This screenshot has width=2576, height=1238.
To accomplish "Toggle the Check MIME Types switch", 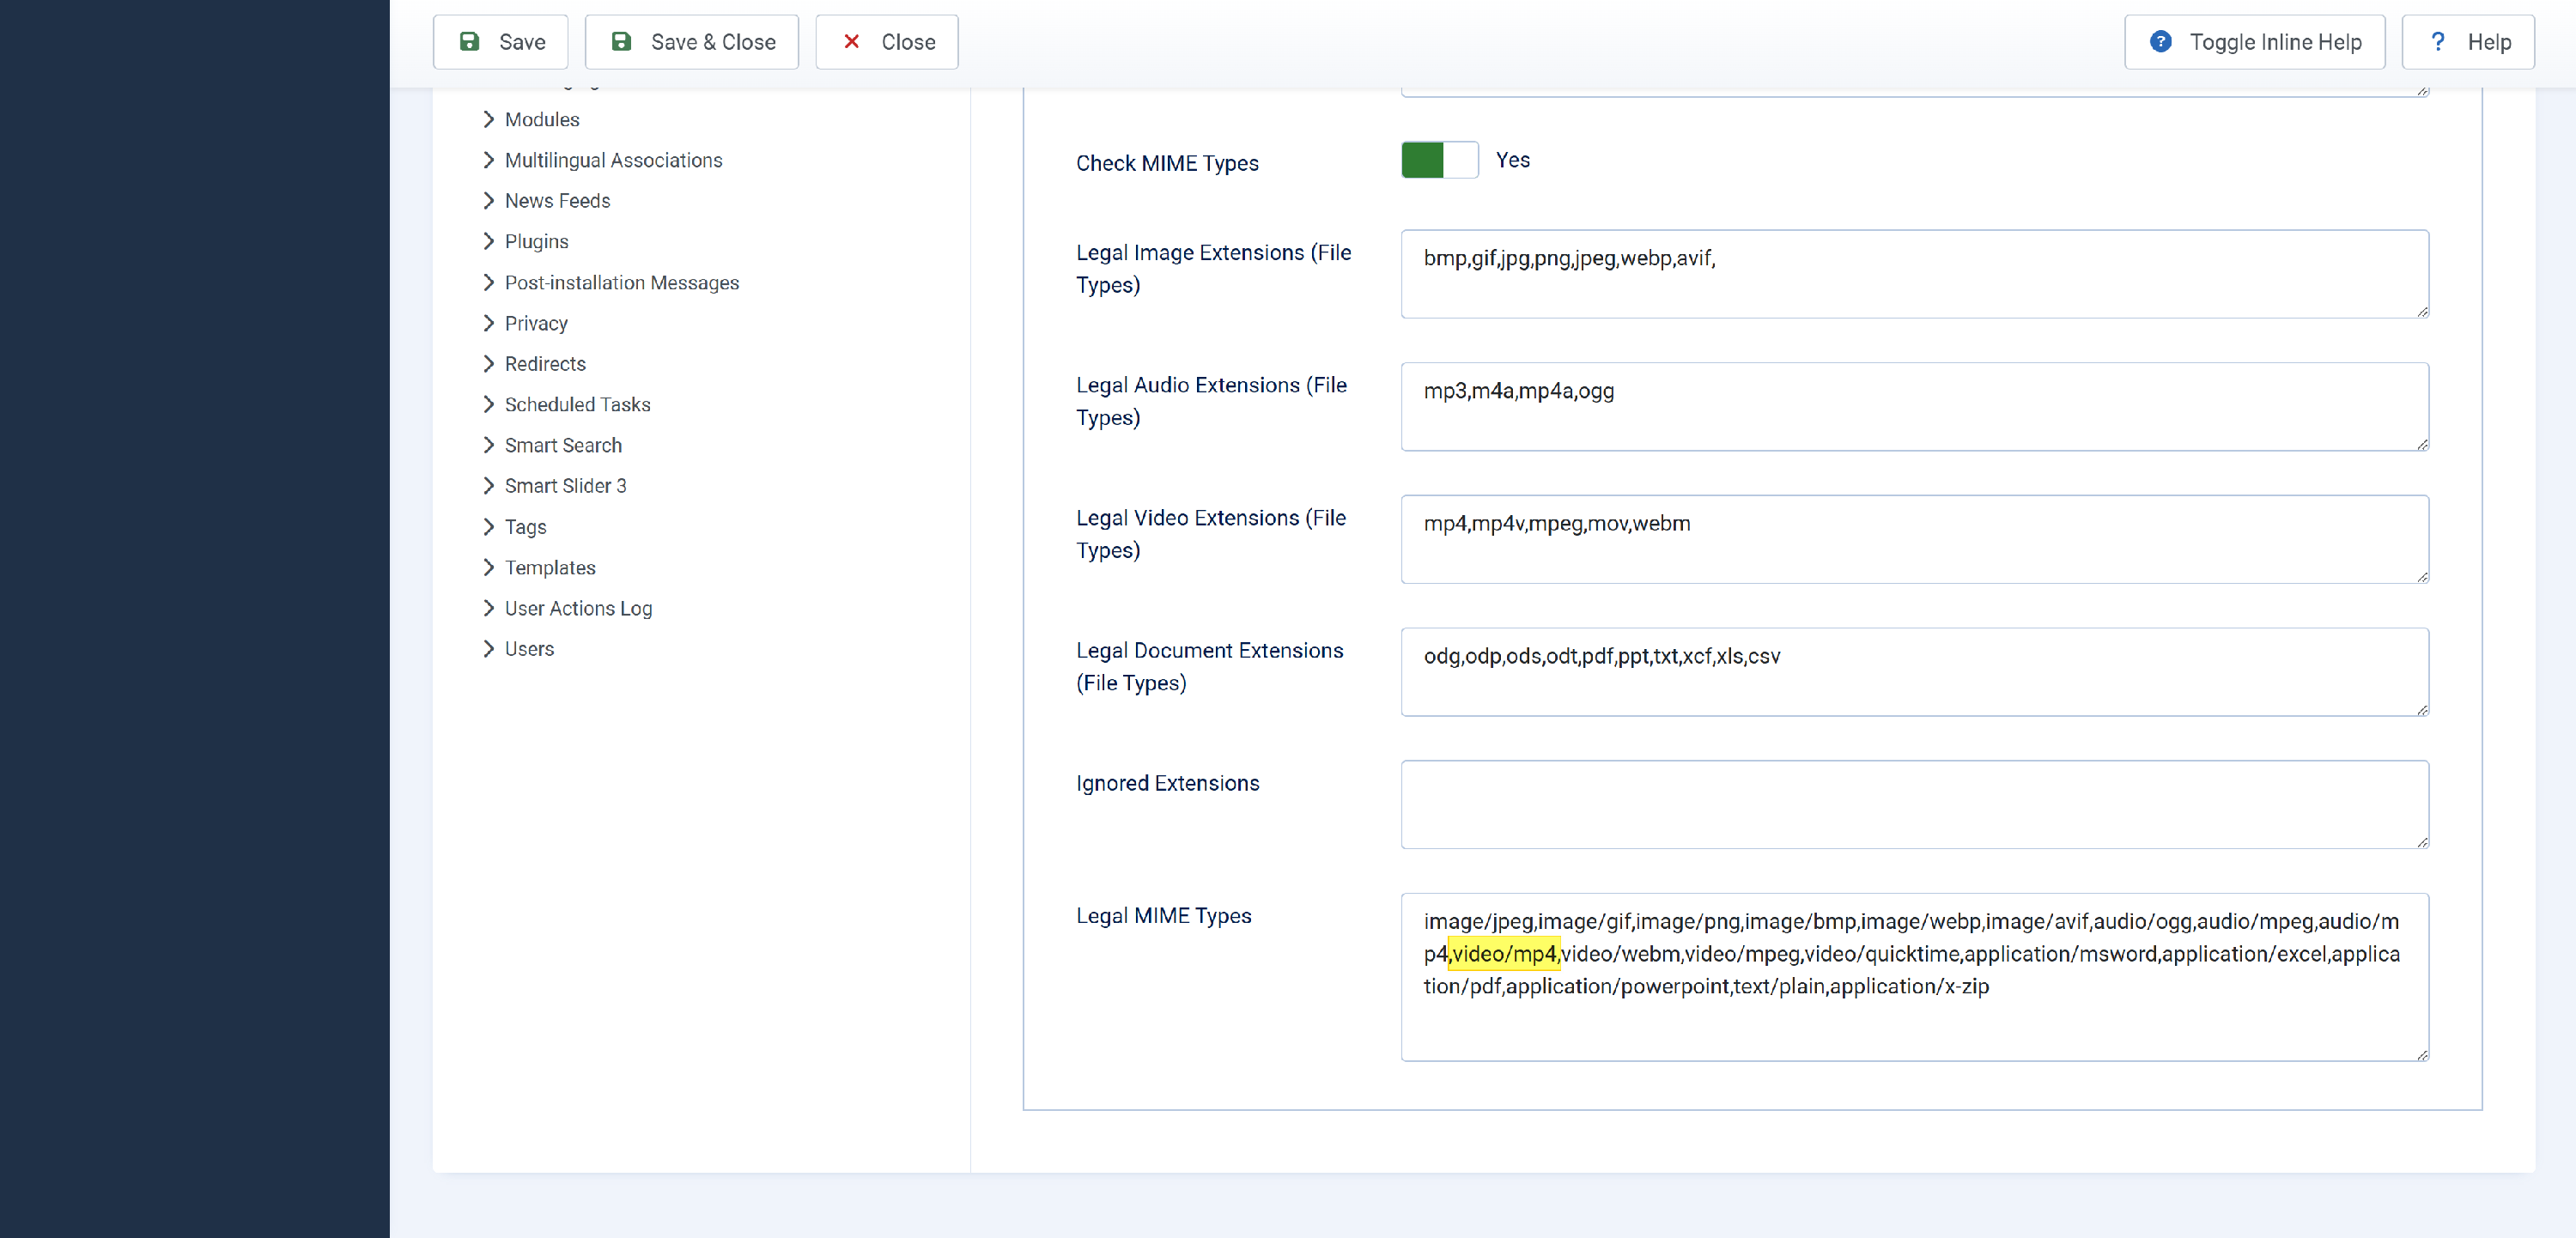I will pyautogui.click(x=1439, y=160).
